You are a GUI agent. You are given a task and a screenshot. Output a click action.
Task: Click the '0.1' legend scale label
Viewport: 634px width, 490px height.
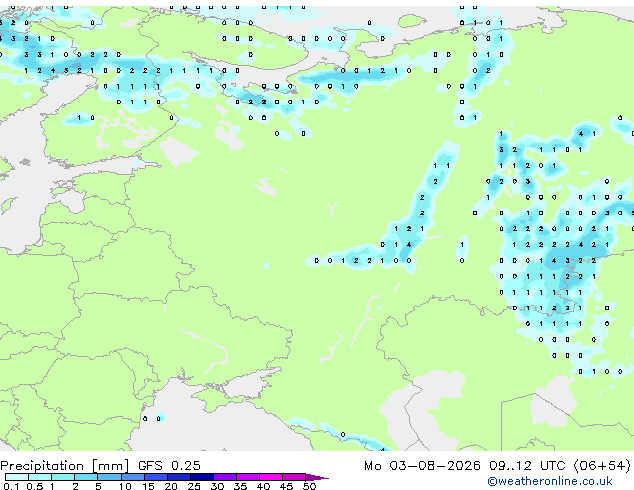coord(11,486)
